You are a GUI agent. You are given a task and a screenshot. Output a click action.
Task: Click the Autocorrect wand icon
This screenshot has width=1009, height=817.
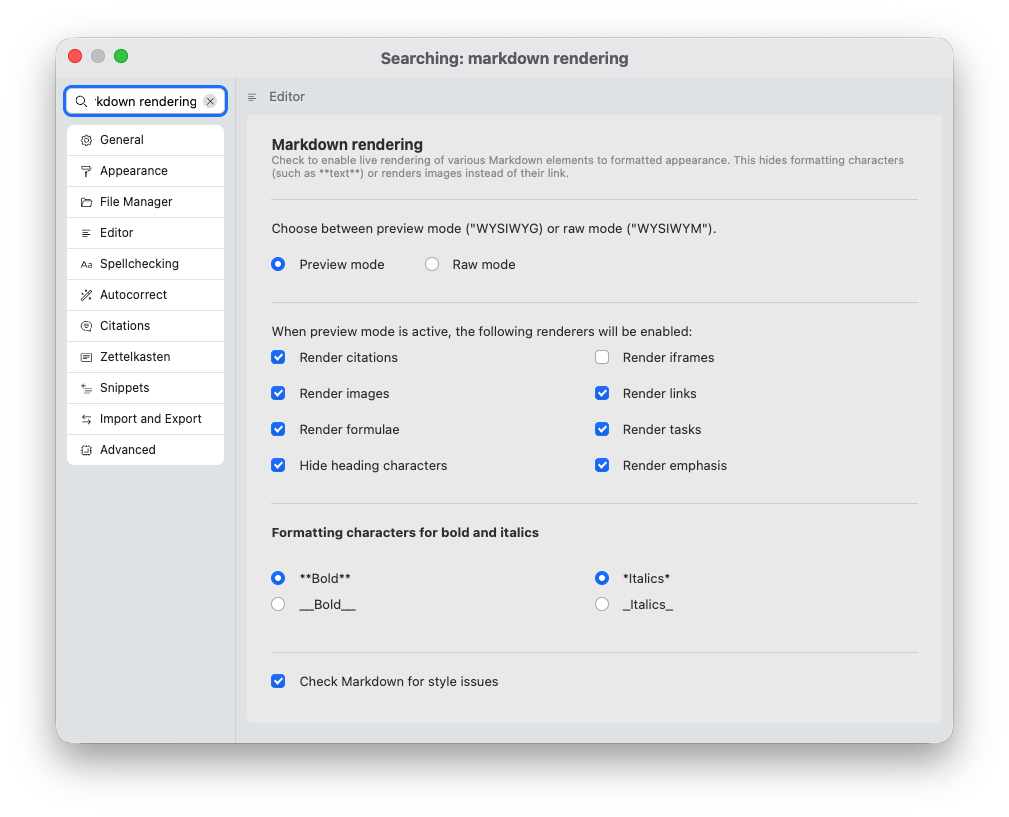(86, 294)
